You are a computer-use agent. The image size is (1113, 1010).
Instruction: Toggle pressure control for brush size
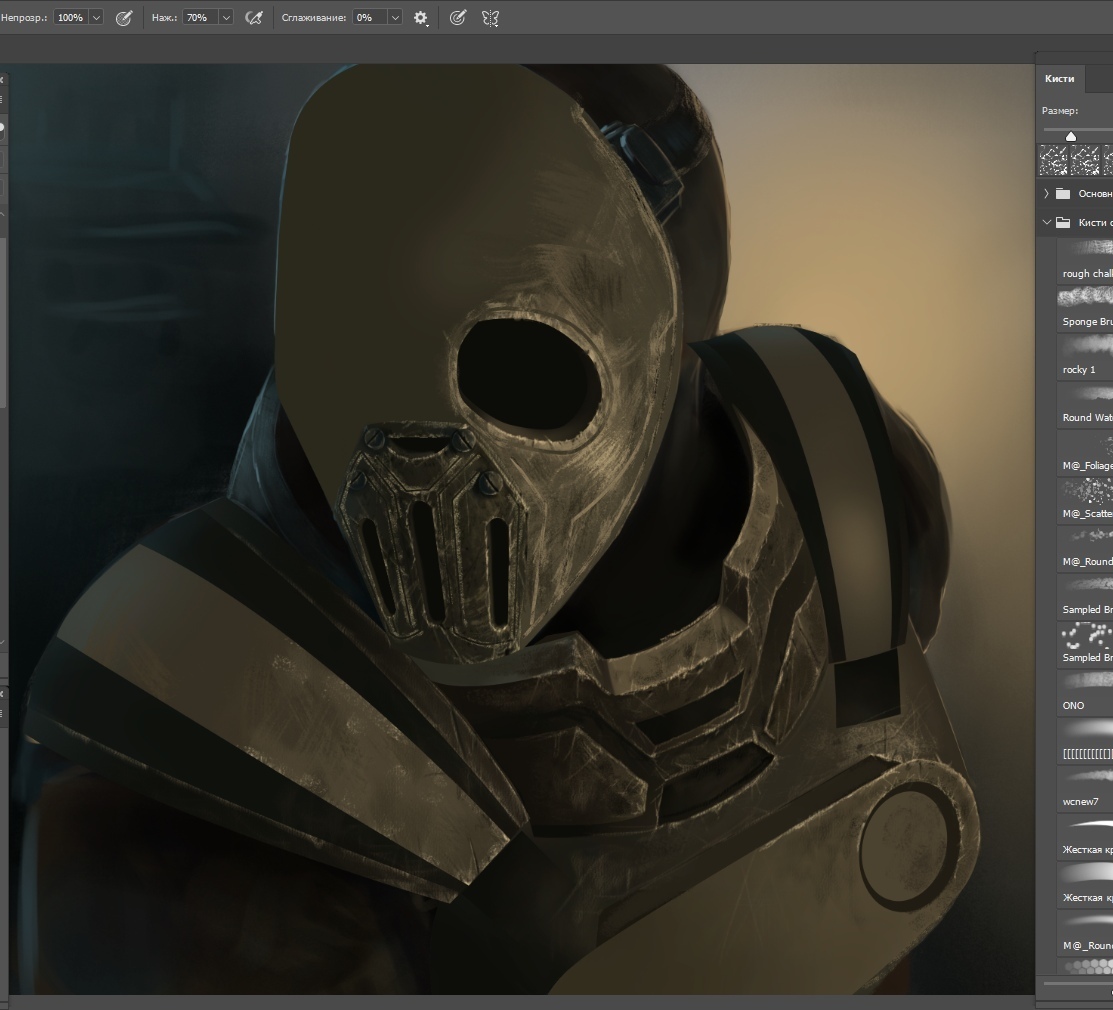point(458,18)
